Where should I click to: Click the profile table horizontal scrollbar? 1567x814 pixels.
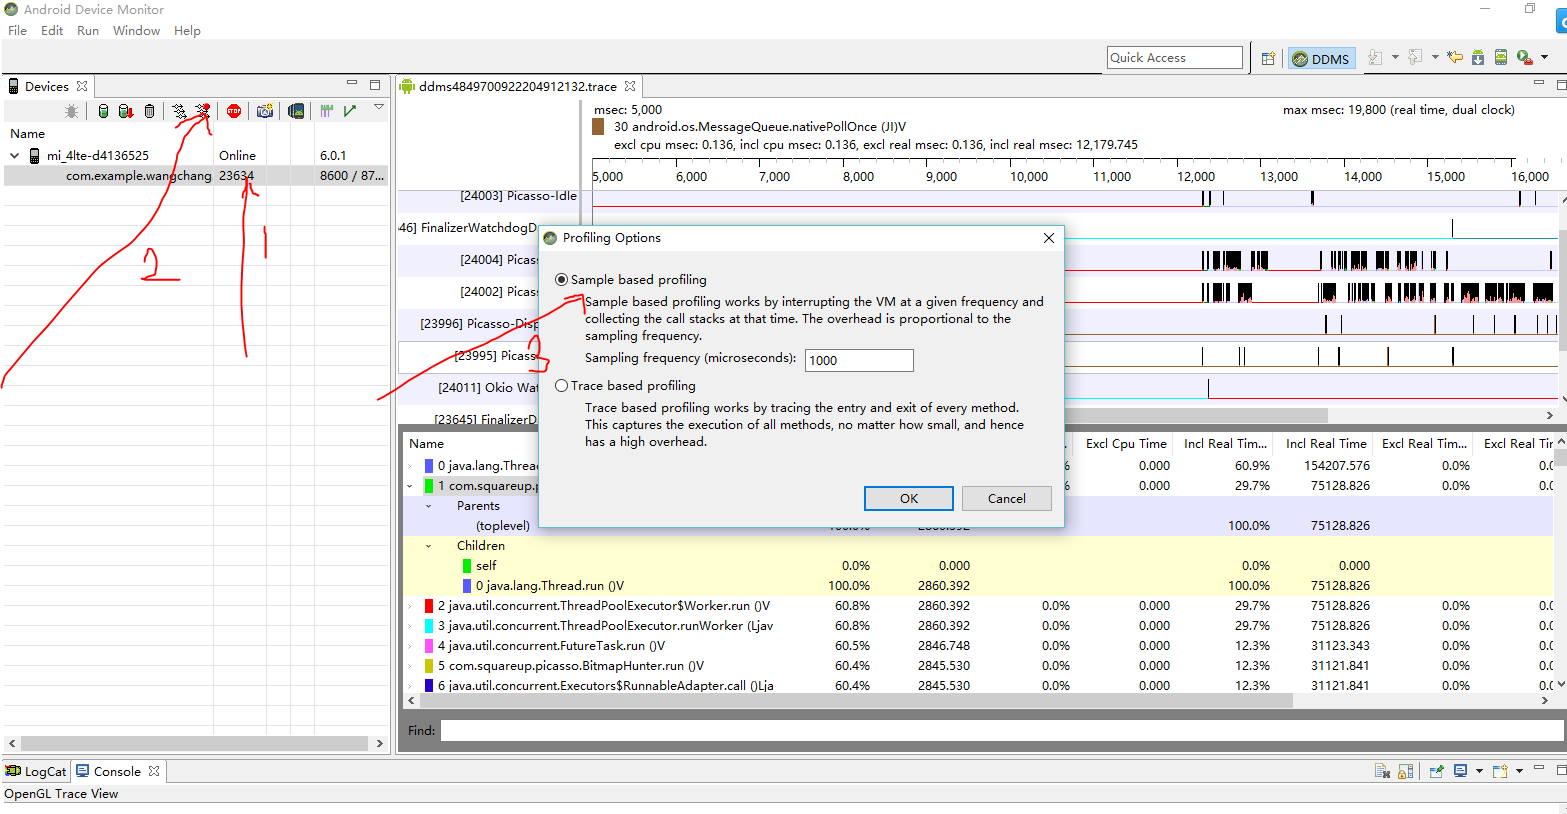pyautogui.click(x=855, y=701)
